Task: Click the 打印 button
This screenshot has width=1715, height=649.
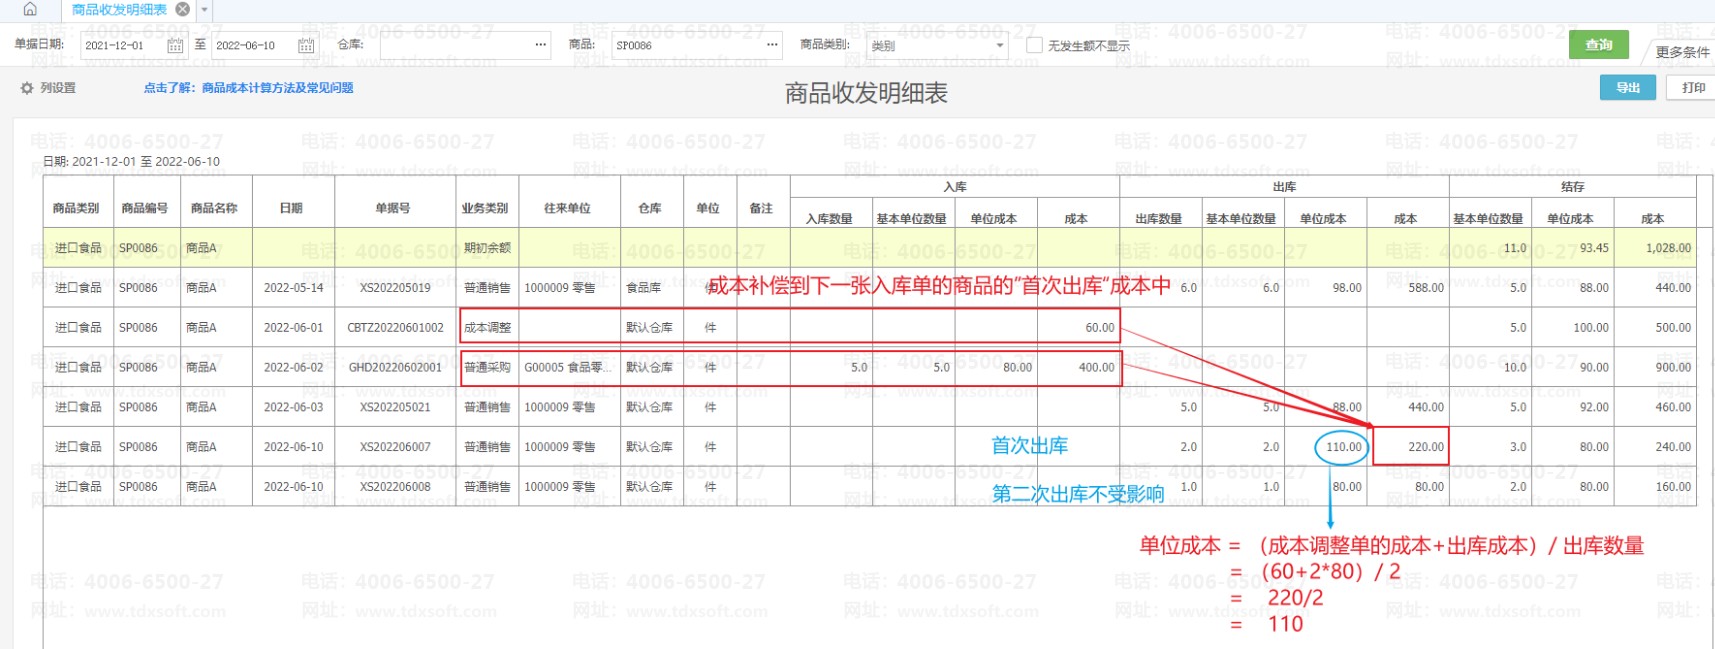Action: 1693,88
